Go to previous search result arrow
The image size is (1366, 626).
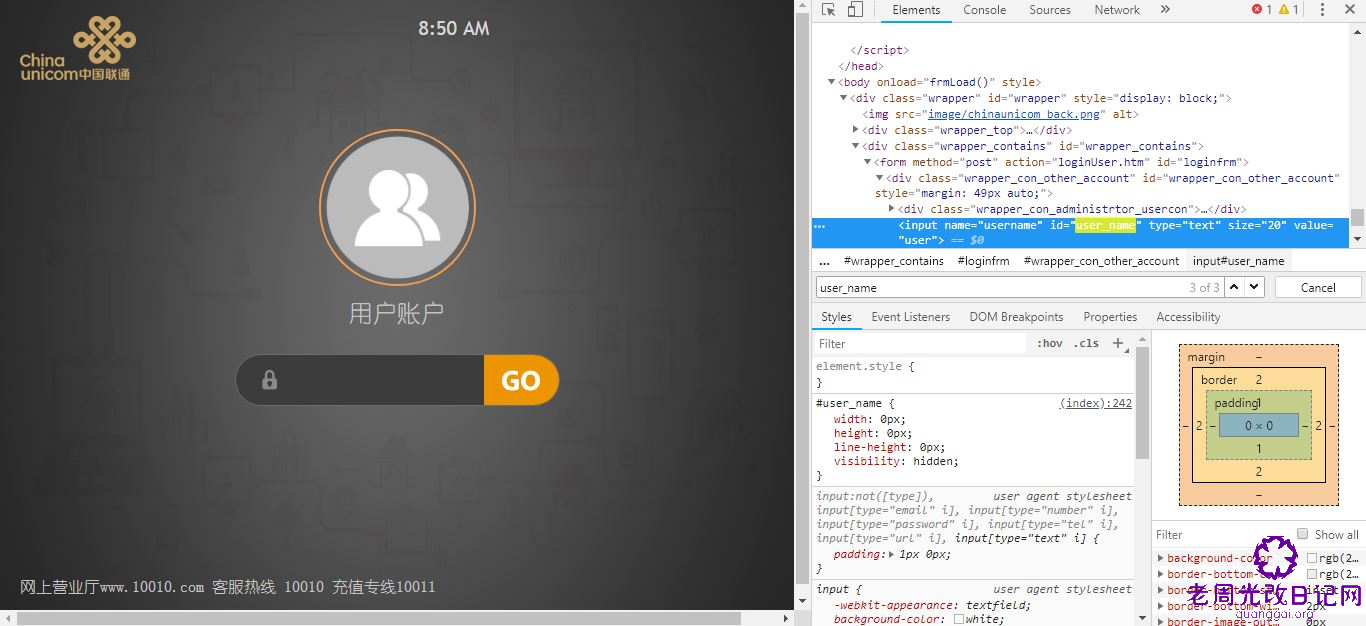(x=1234, y=287)
